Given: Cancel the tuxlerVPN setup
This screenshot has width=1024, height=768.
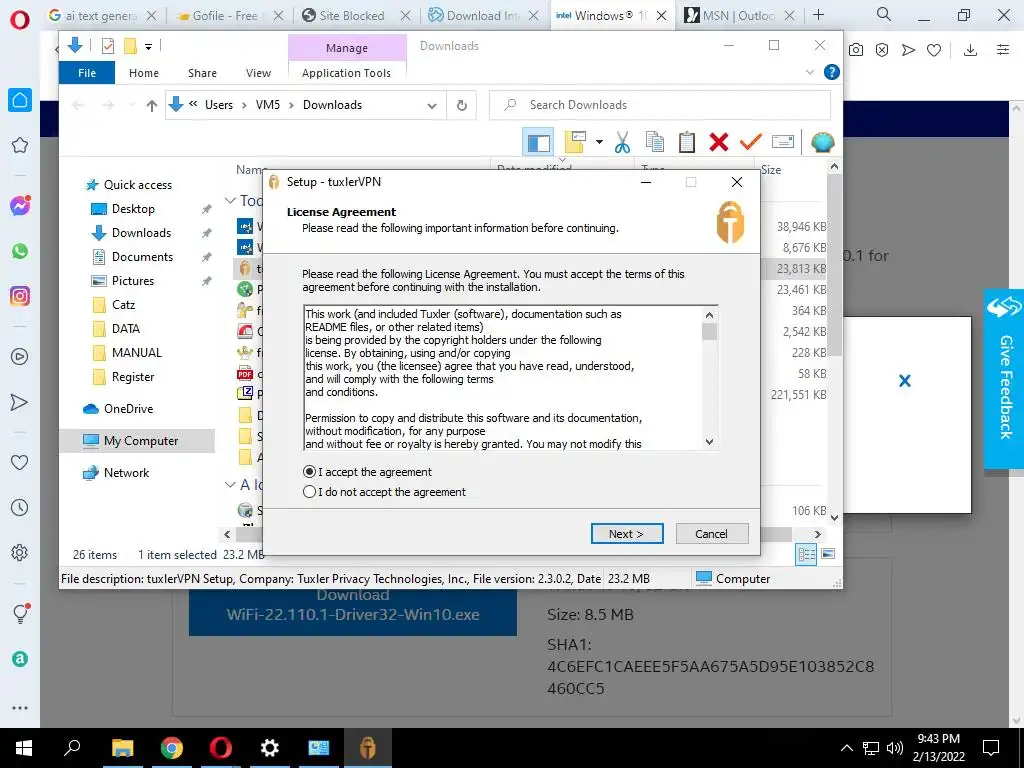Looking at the screenshot, I should click(x=712, y=534).
